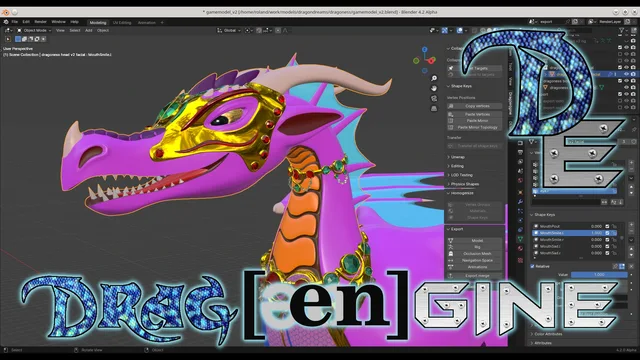The height and width of the screenshot is (360, 640).
Task: Expand the Physics Shapes section
Action: [x=463, y=184]
